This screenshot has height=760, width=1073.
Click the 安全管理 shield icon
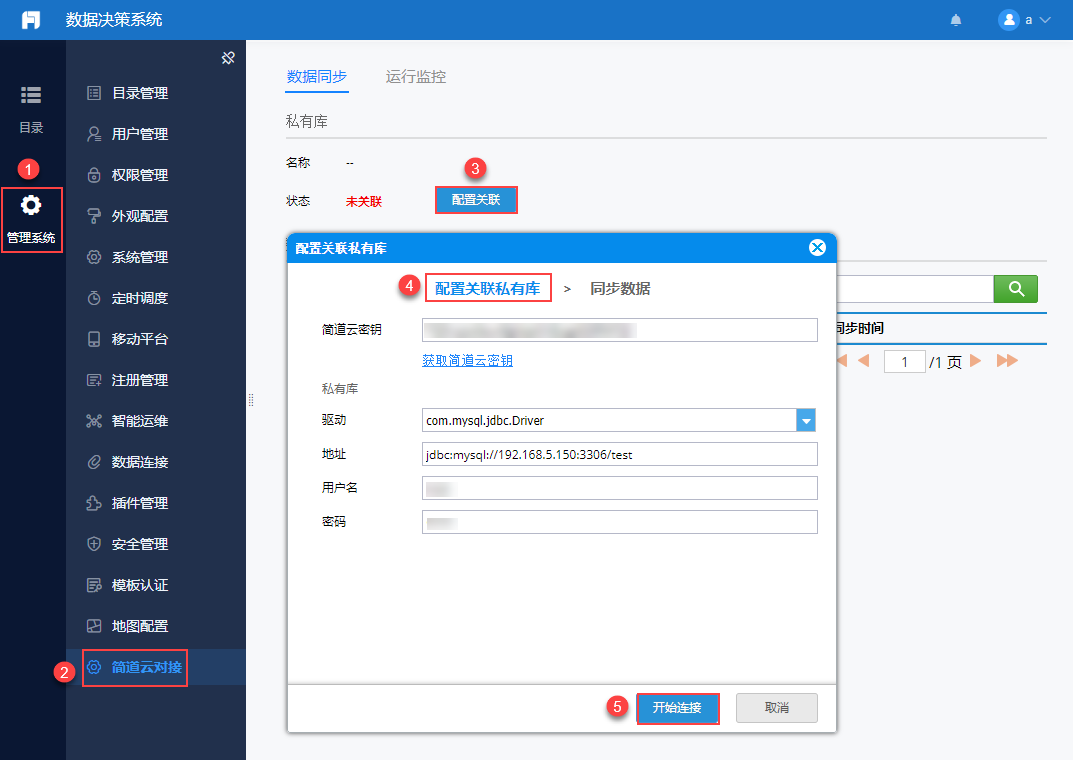click(94, 545)
